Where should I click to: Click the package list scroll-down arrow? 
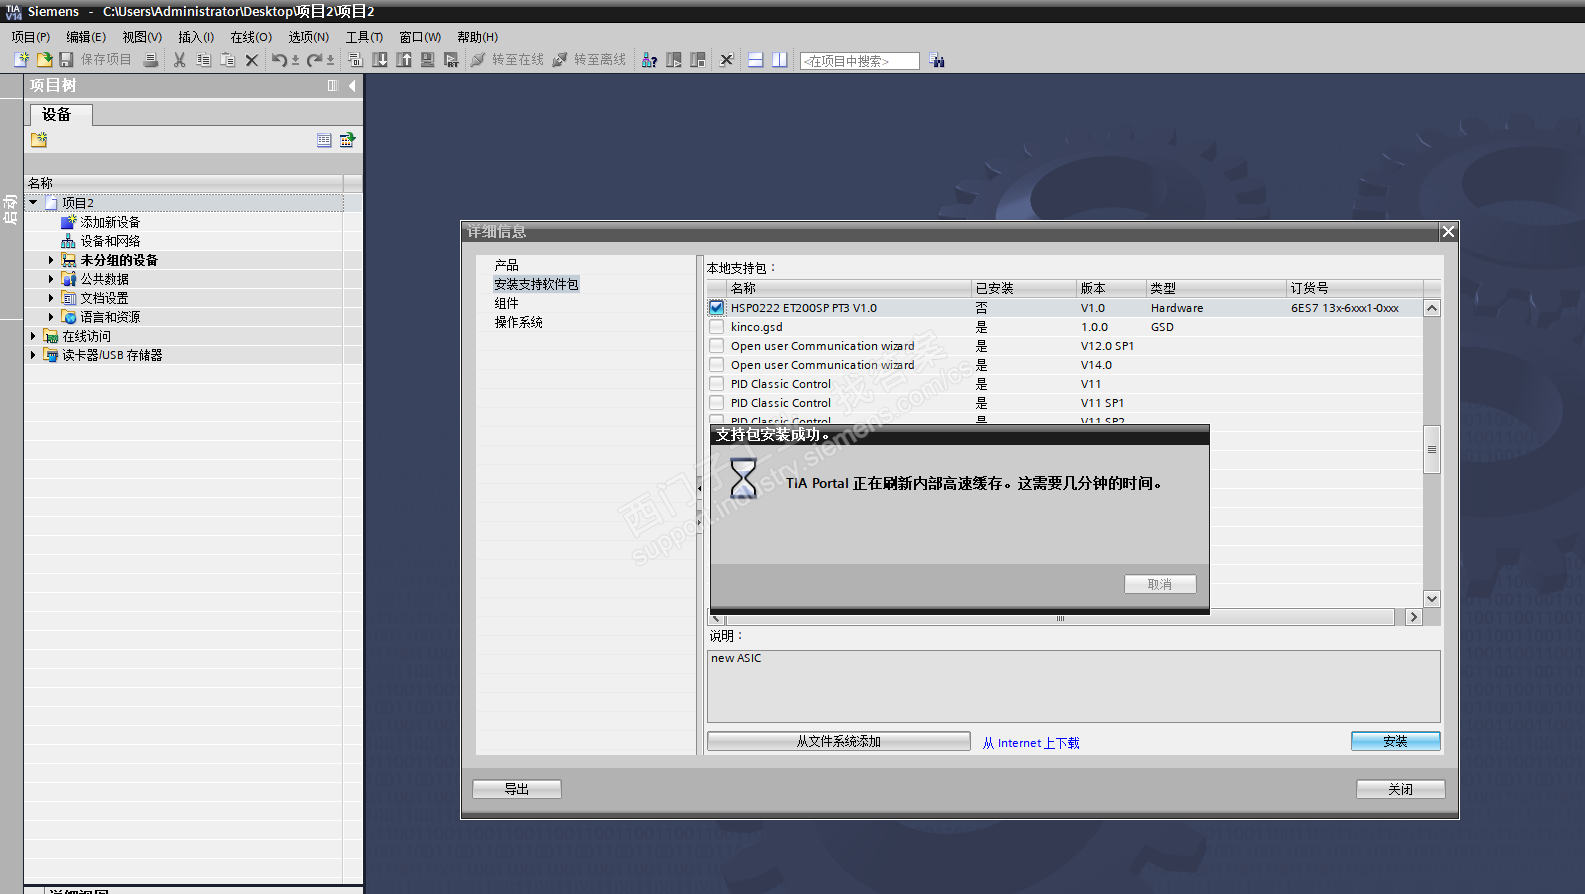pos(1432,598)
